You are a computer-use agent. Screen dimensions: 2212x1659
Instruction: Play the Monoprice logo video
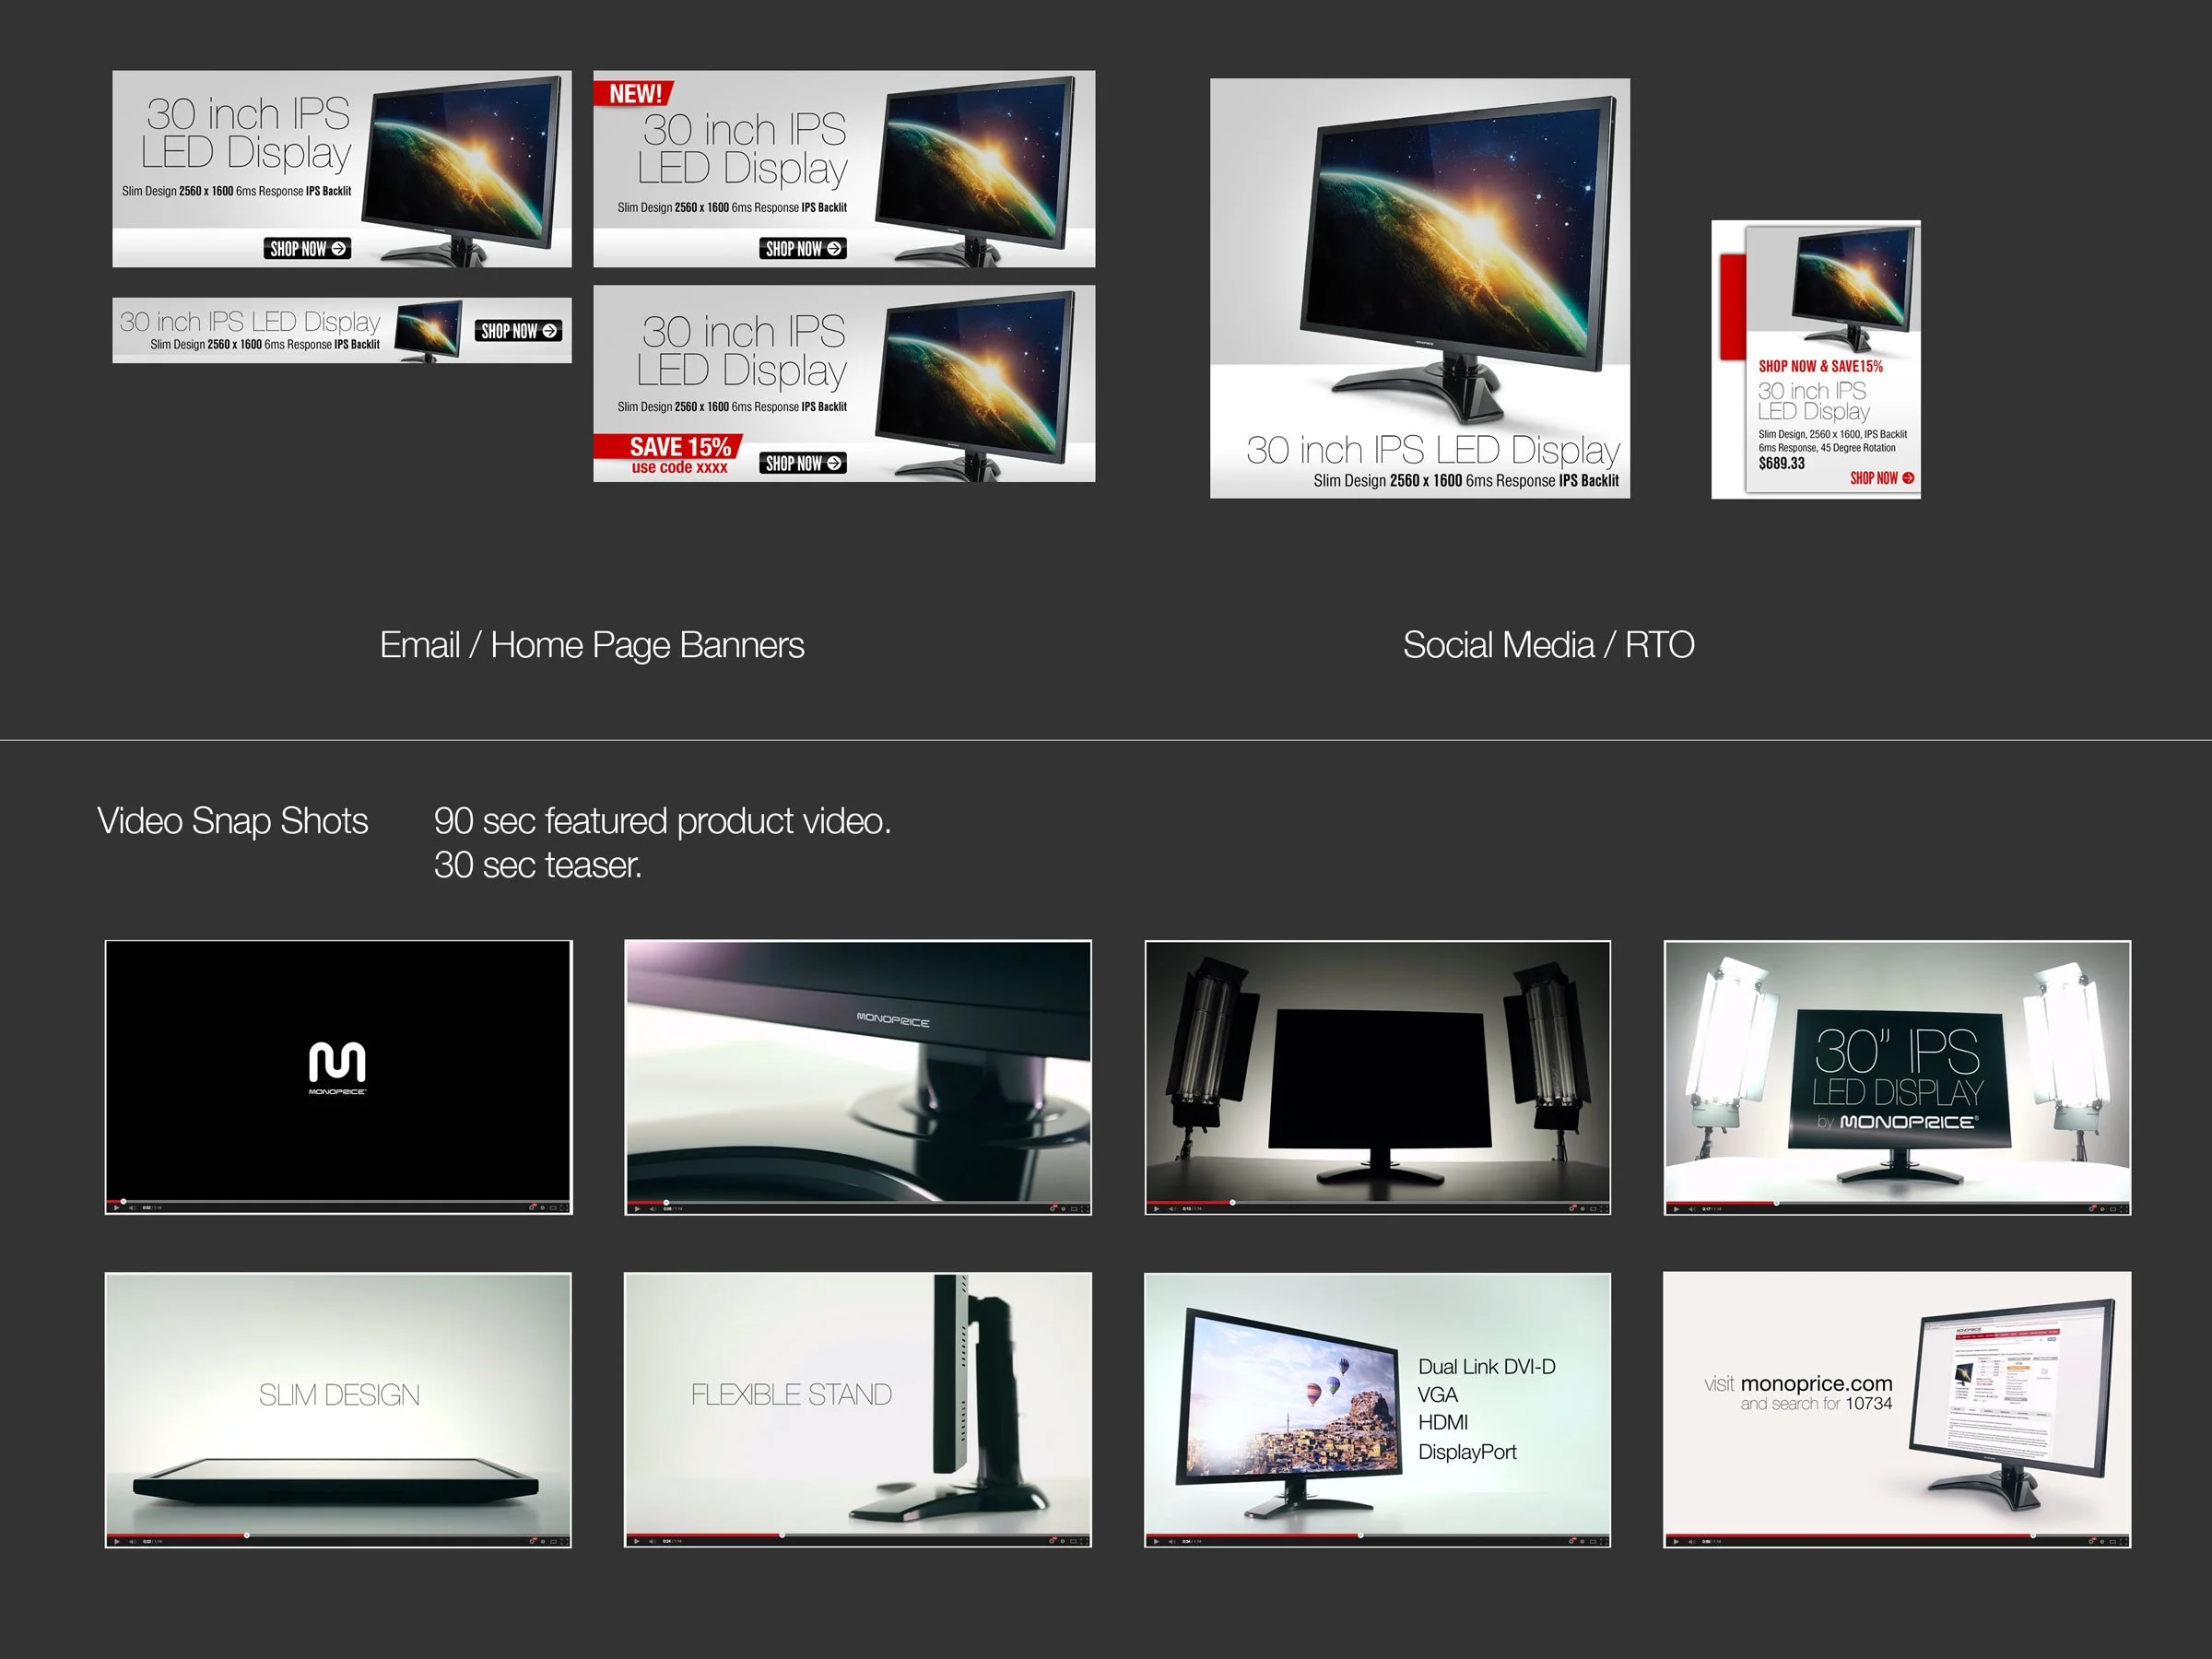117,1208
